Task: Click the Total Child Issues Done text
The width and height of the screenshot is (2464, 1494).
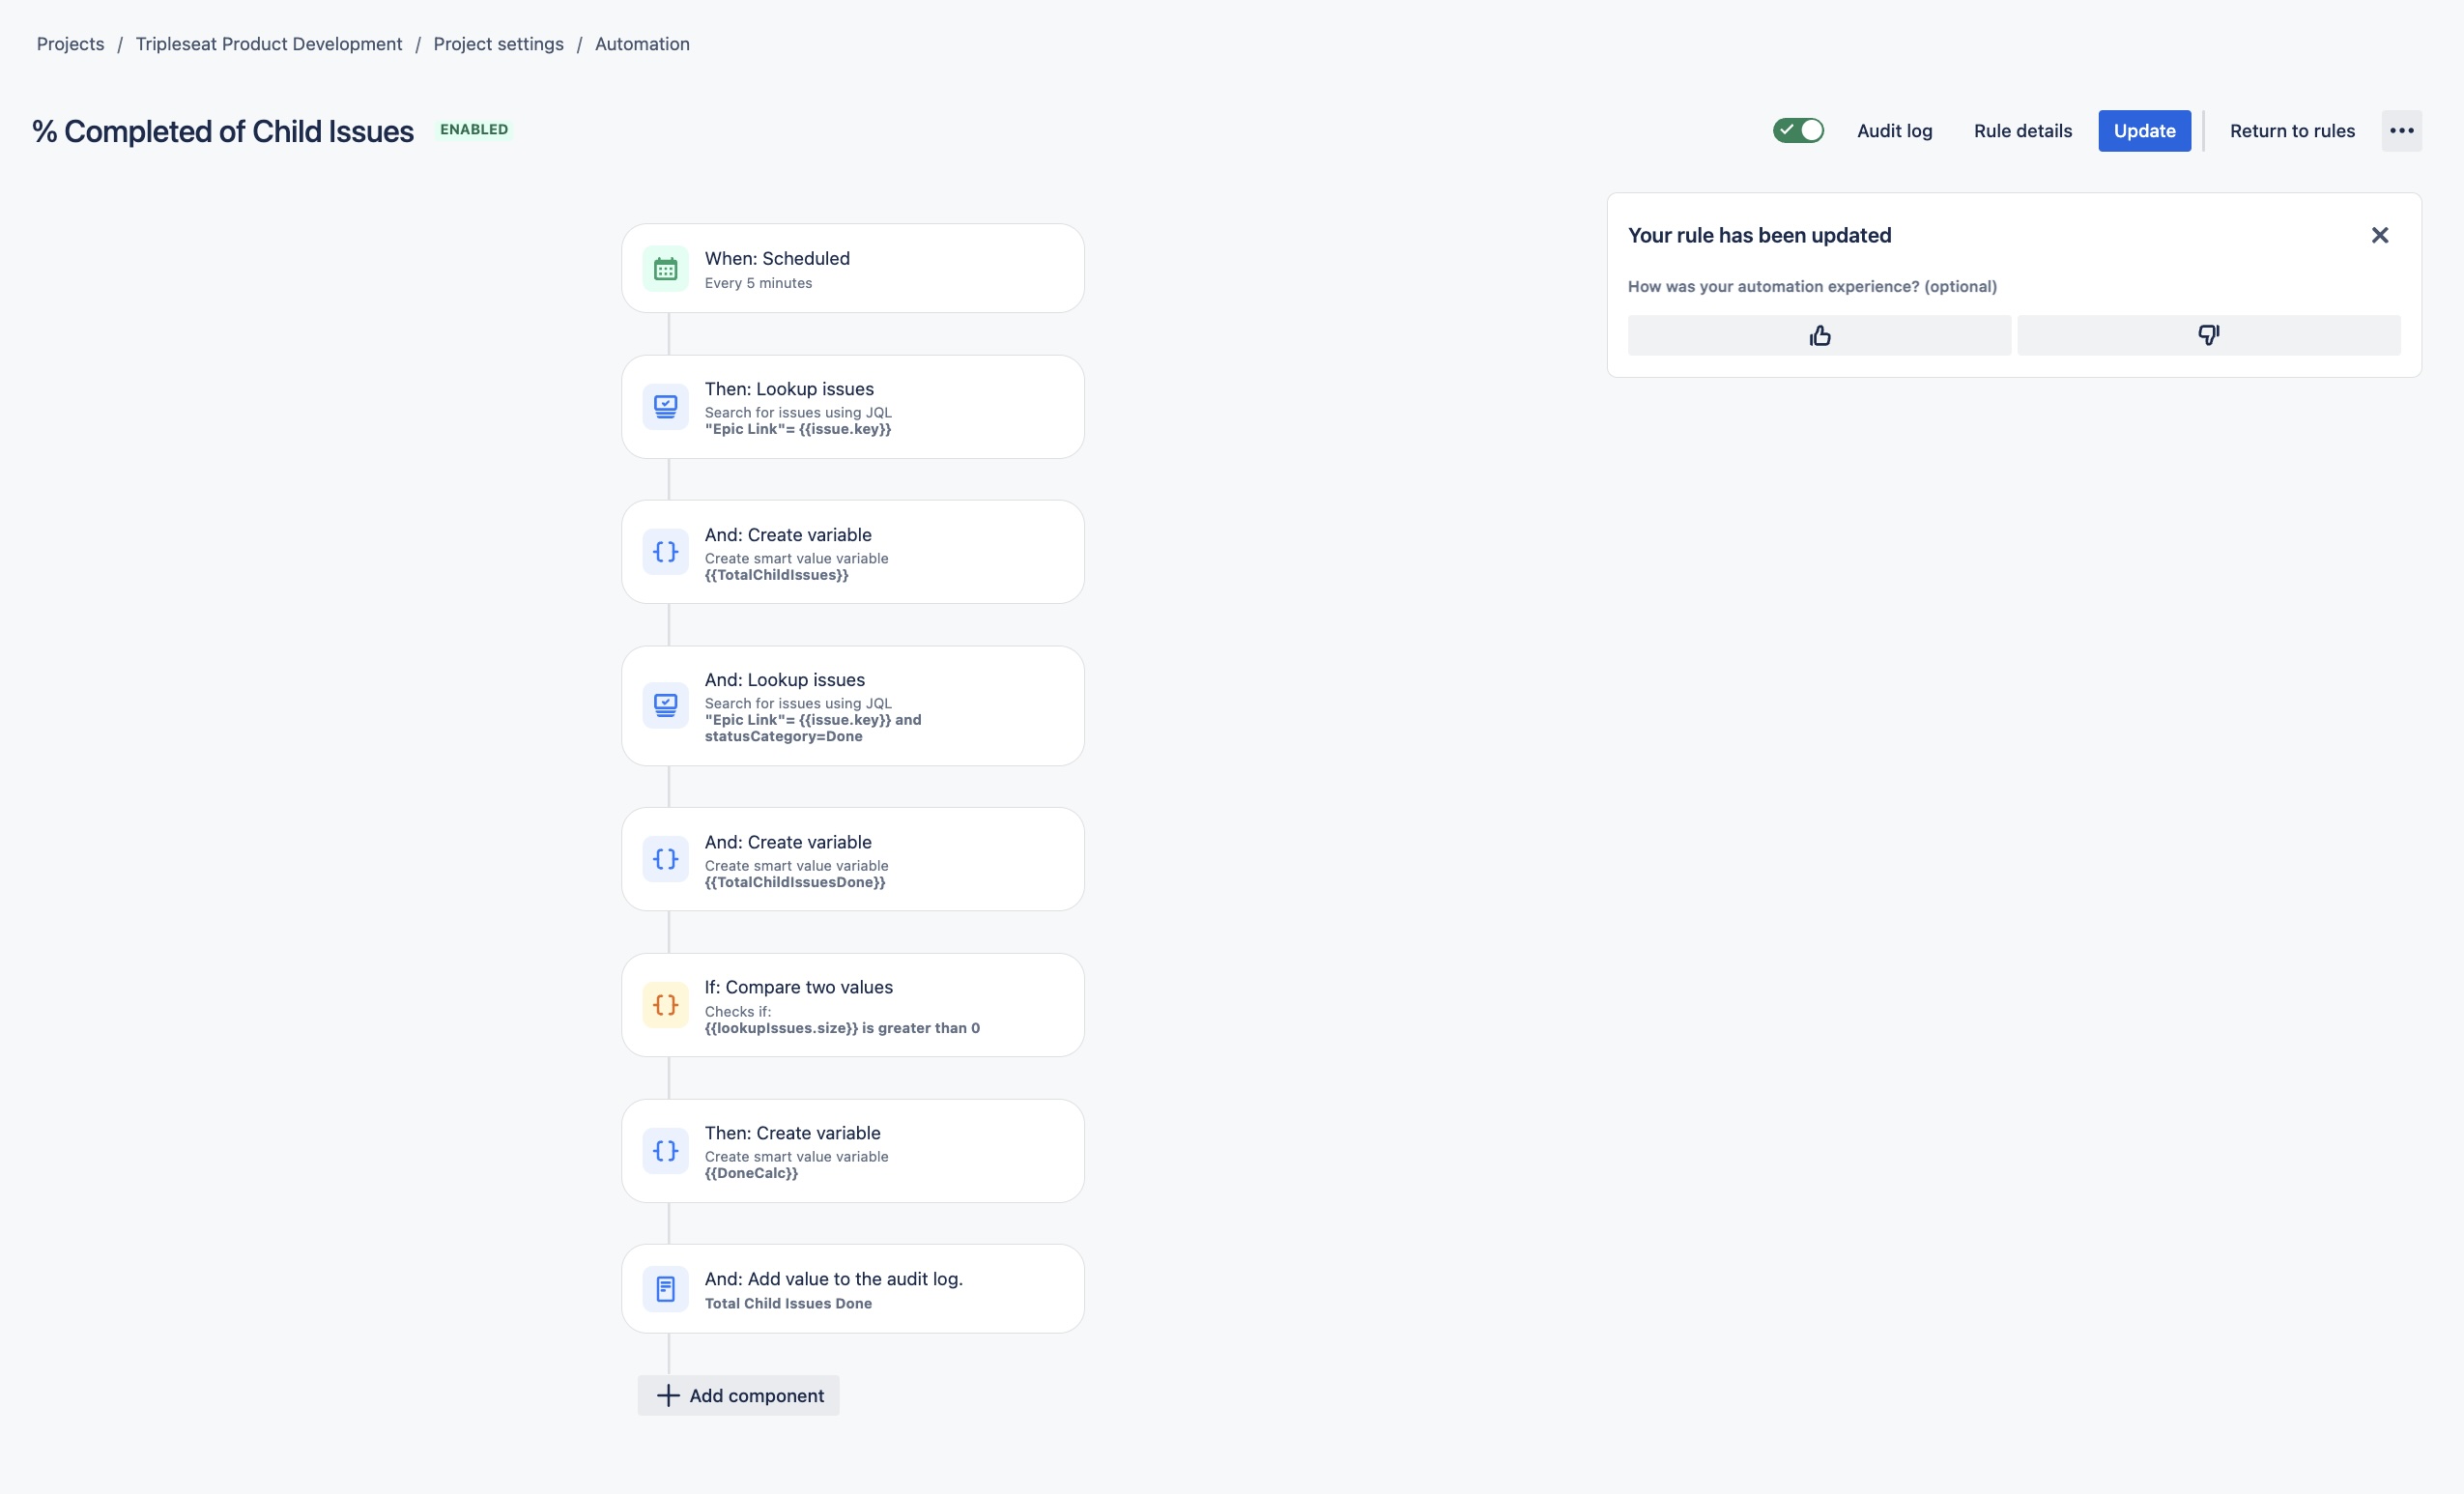Action: [x=788, y=1303]
